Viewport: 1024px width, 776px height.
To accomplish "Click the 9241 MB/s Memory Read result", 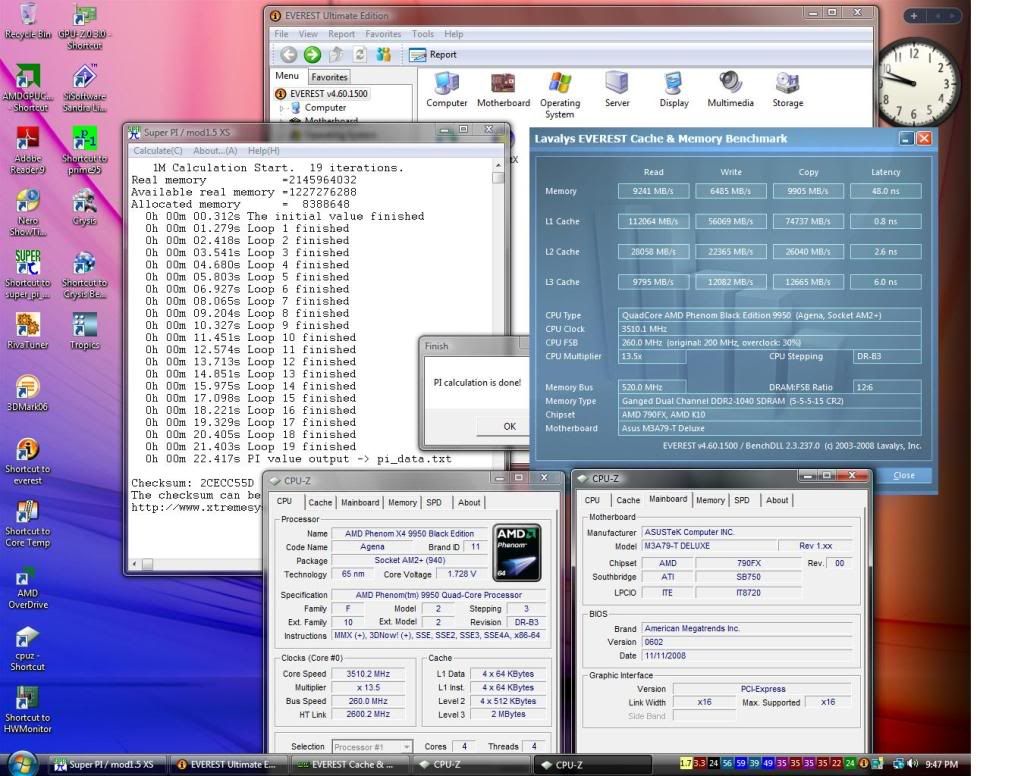I will click(x=653, y=191).
